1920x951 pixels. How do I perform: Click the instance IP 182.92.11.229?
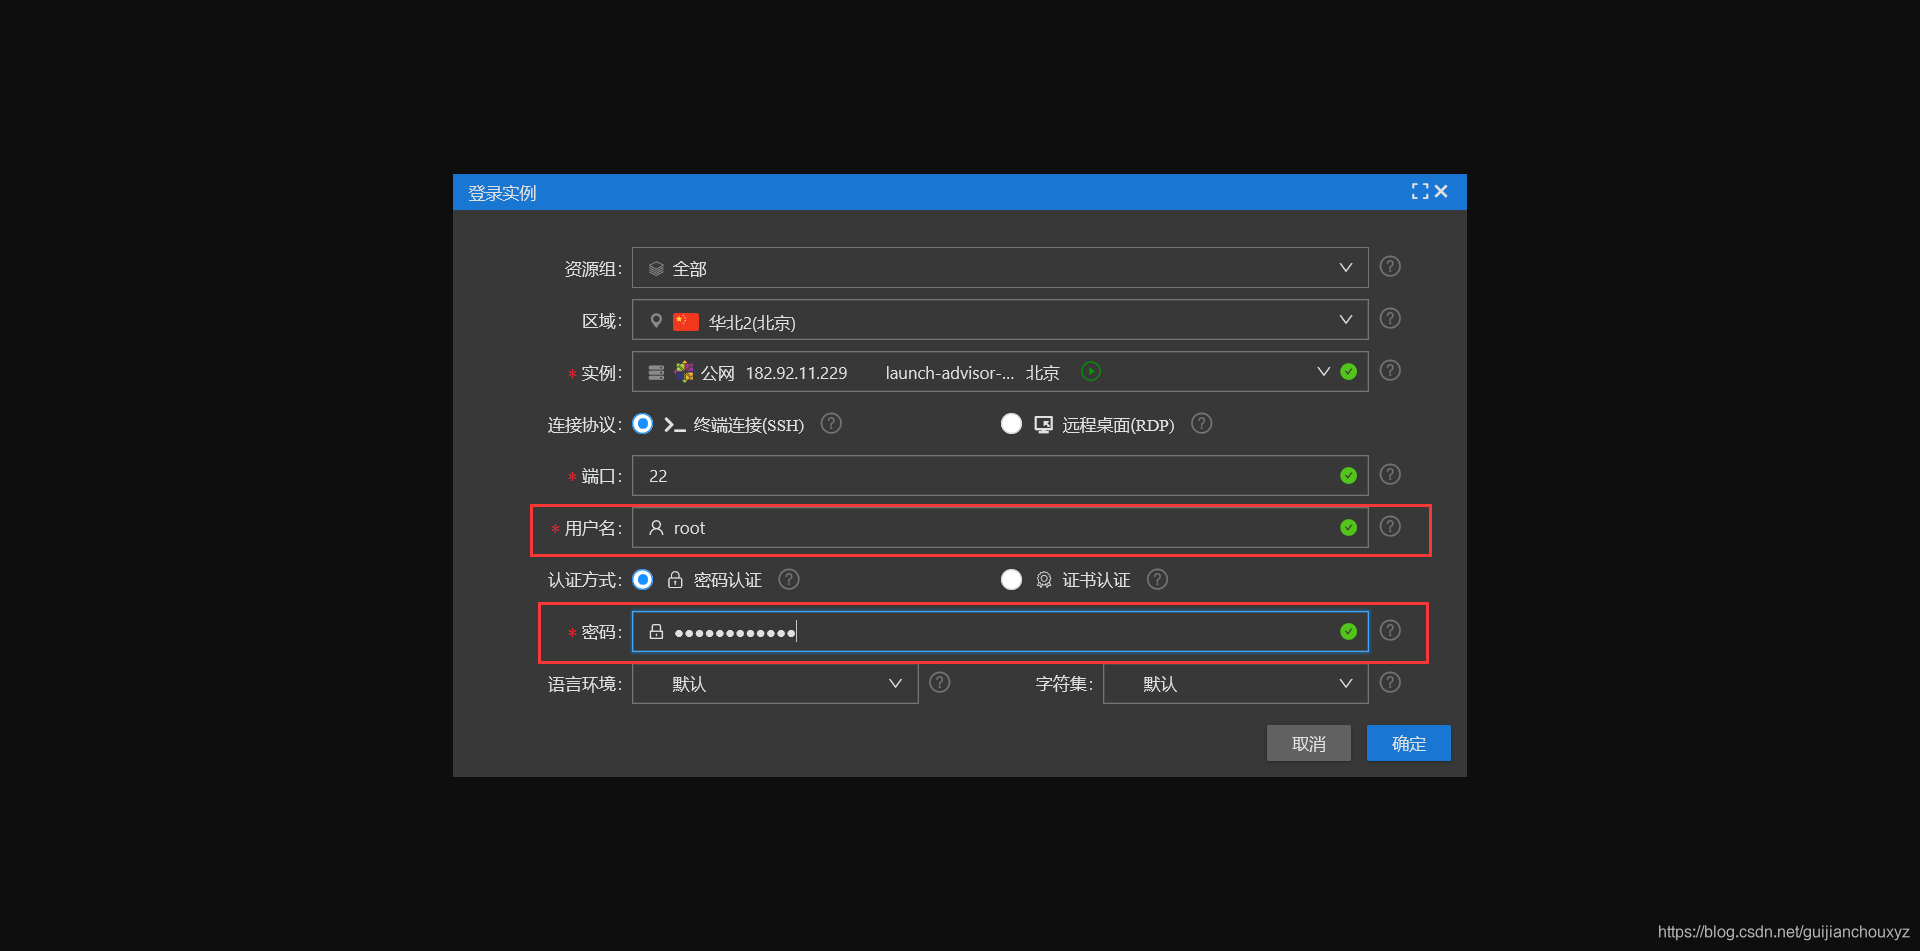coord(796,373)
